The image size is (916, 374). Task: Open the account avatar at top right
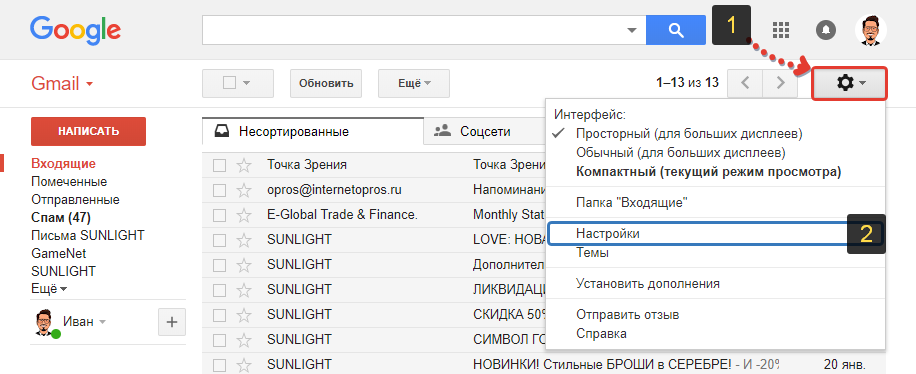(x=870, y=30)
